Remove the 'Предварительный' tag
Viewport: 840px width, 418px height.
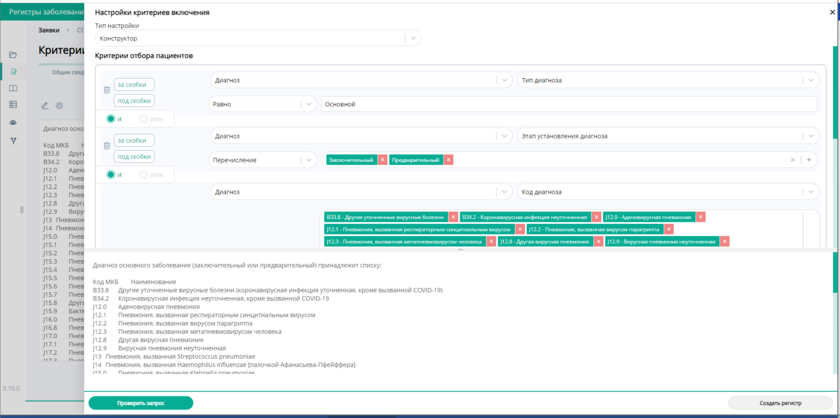click(x=448, y=160)
